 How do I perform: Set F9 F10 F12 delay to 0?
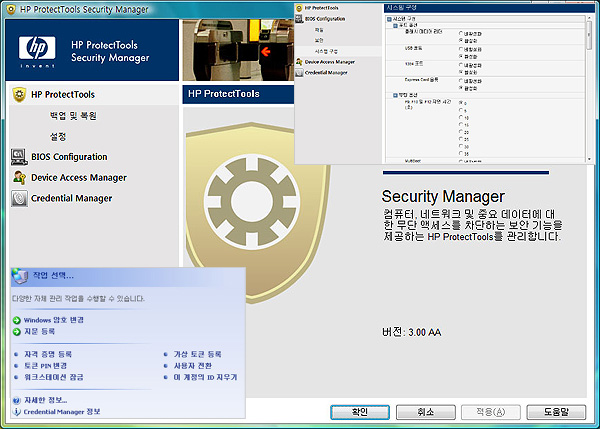pos(461,103)
